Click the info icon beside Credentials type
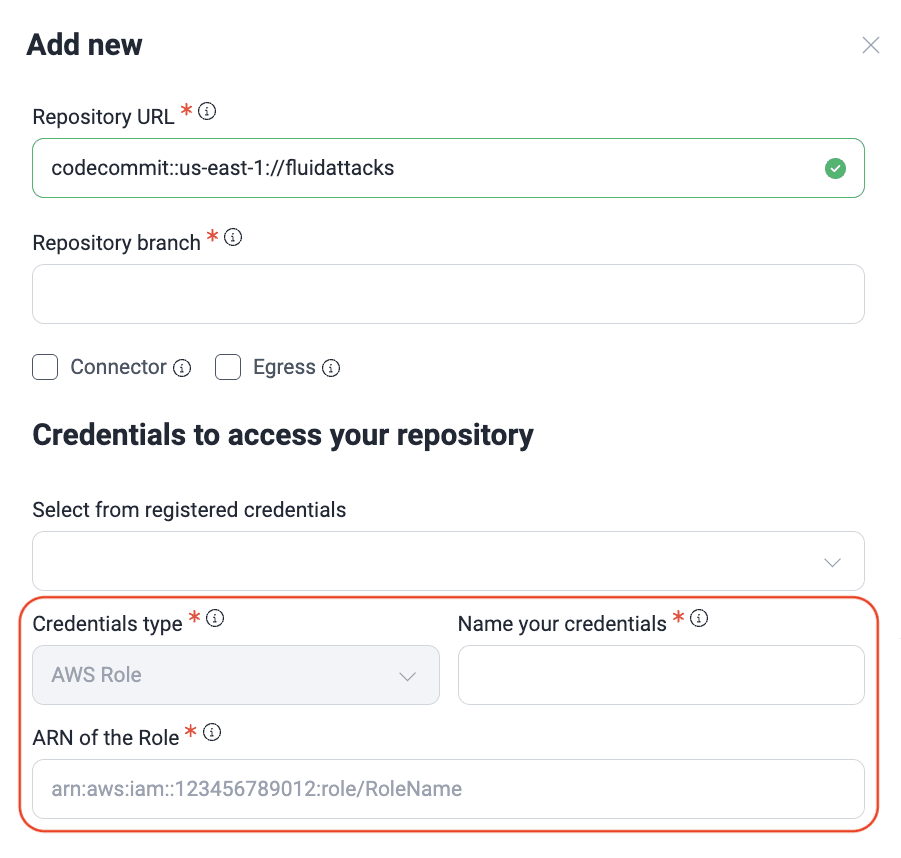The image size is (901, 858). click(215, 619)
